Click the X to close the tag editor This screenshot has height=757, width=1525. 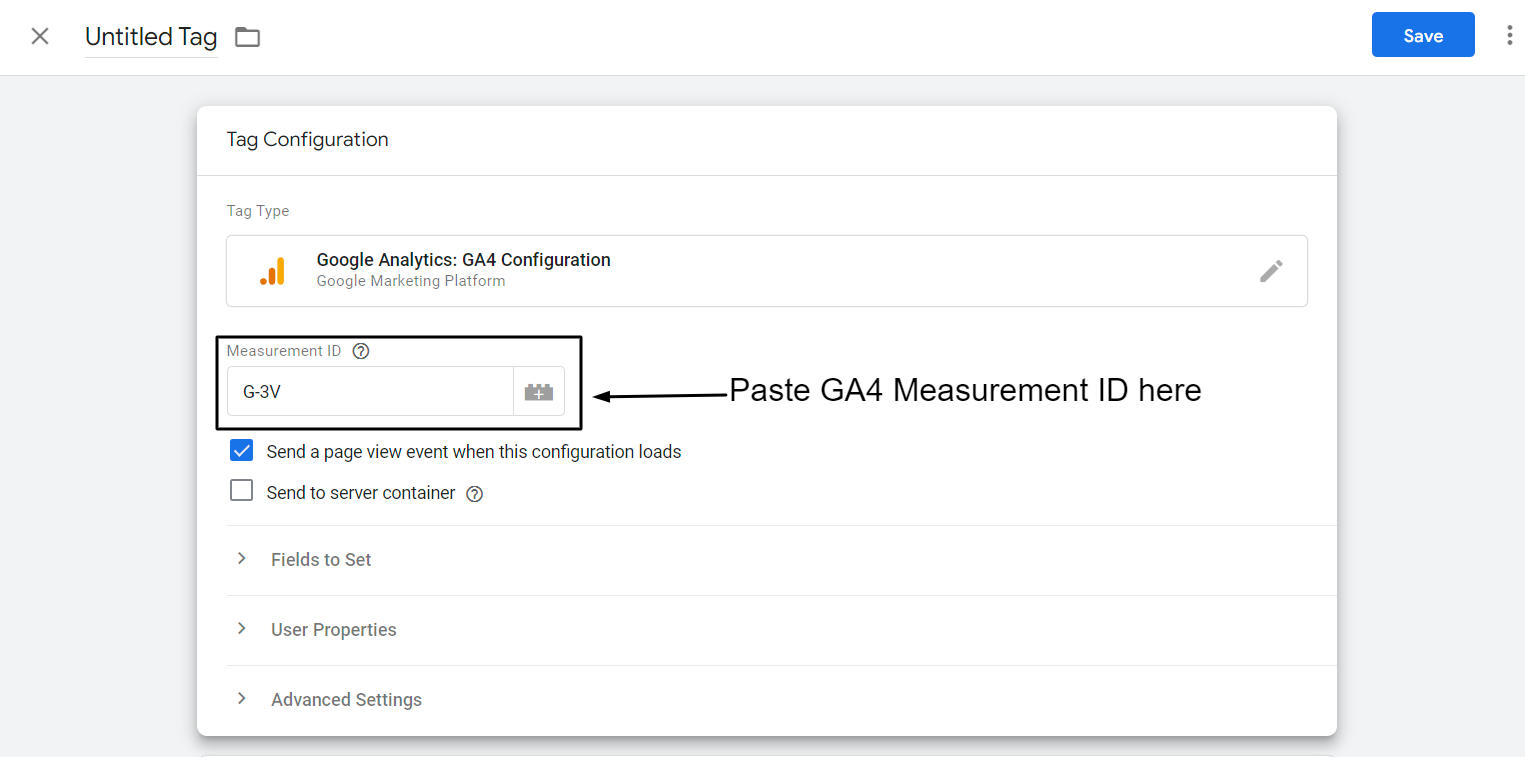point(39,35)
